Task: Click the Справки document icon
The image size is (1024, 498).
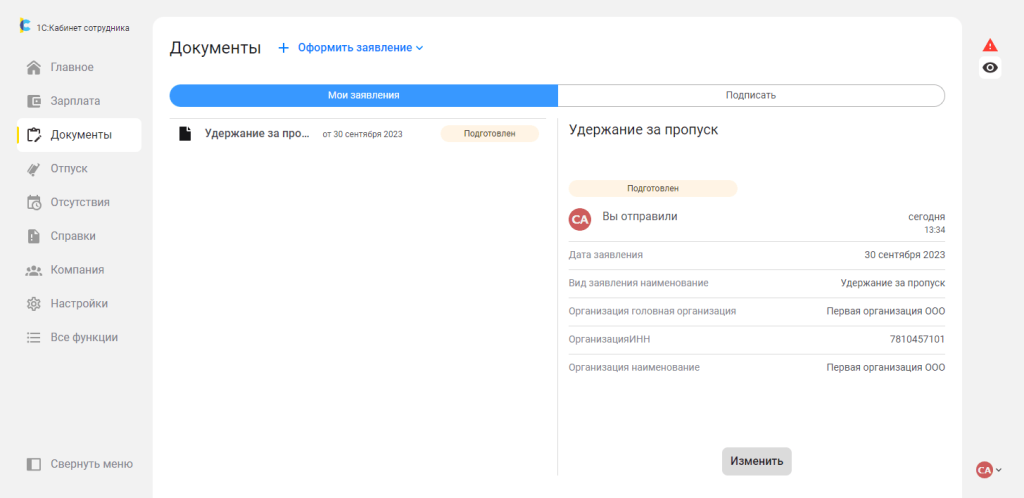Action: coord(34,236)
